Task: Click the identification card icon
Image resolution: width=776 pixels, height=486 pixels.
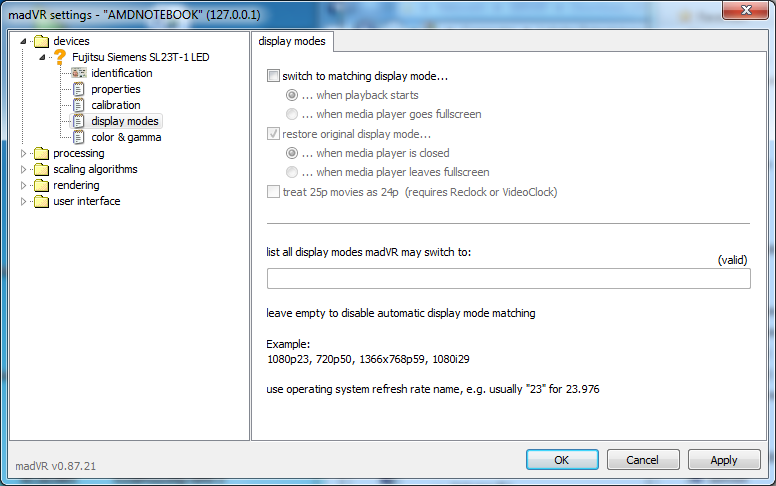Action: point(79,73)
